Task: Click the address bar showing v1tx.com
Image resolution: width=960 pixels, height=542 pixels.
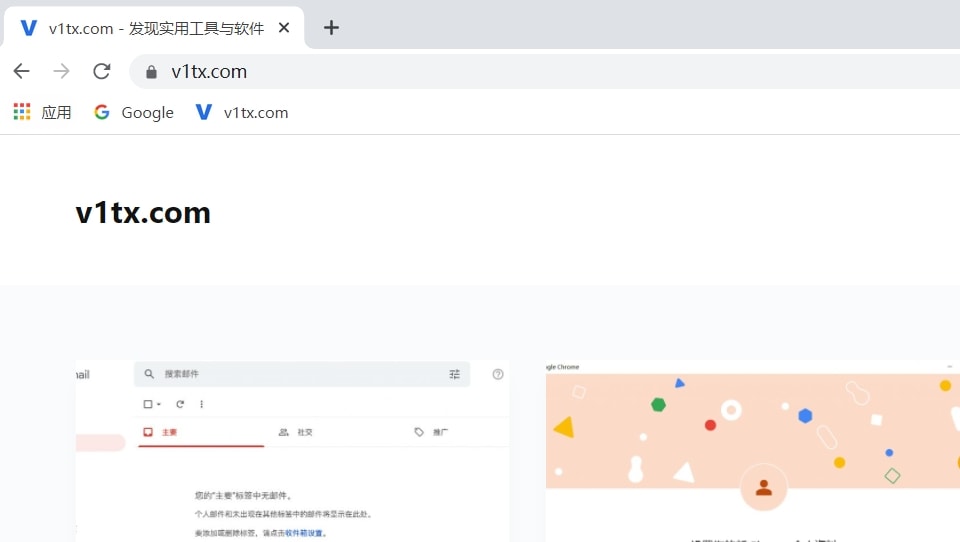Action: [544, 72]
